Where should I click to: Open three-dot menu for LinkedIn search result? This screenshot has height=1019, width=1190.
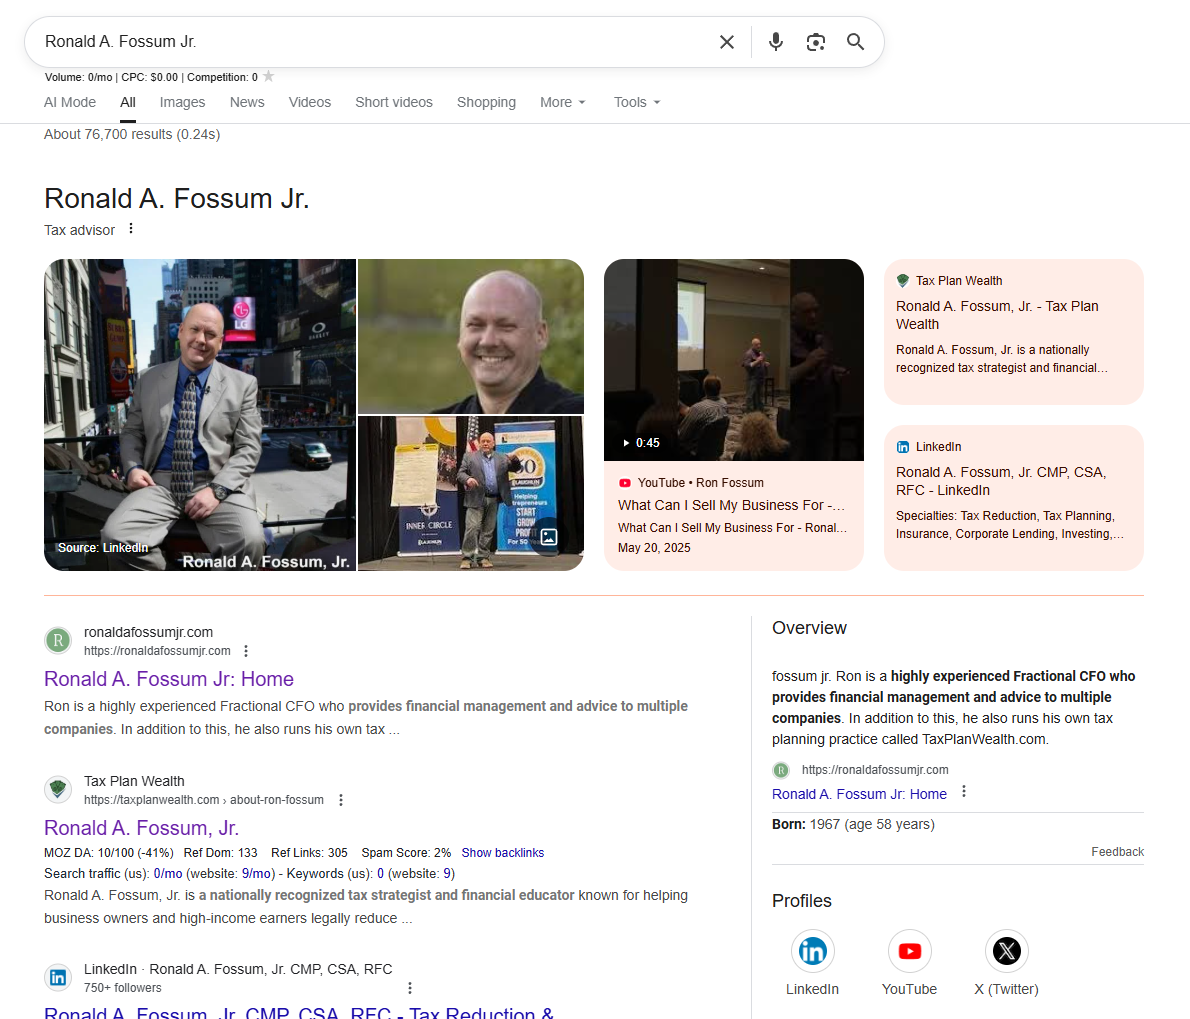coord(410,988)
